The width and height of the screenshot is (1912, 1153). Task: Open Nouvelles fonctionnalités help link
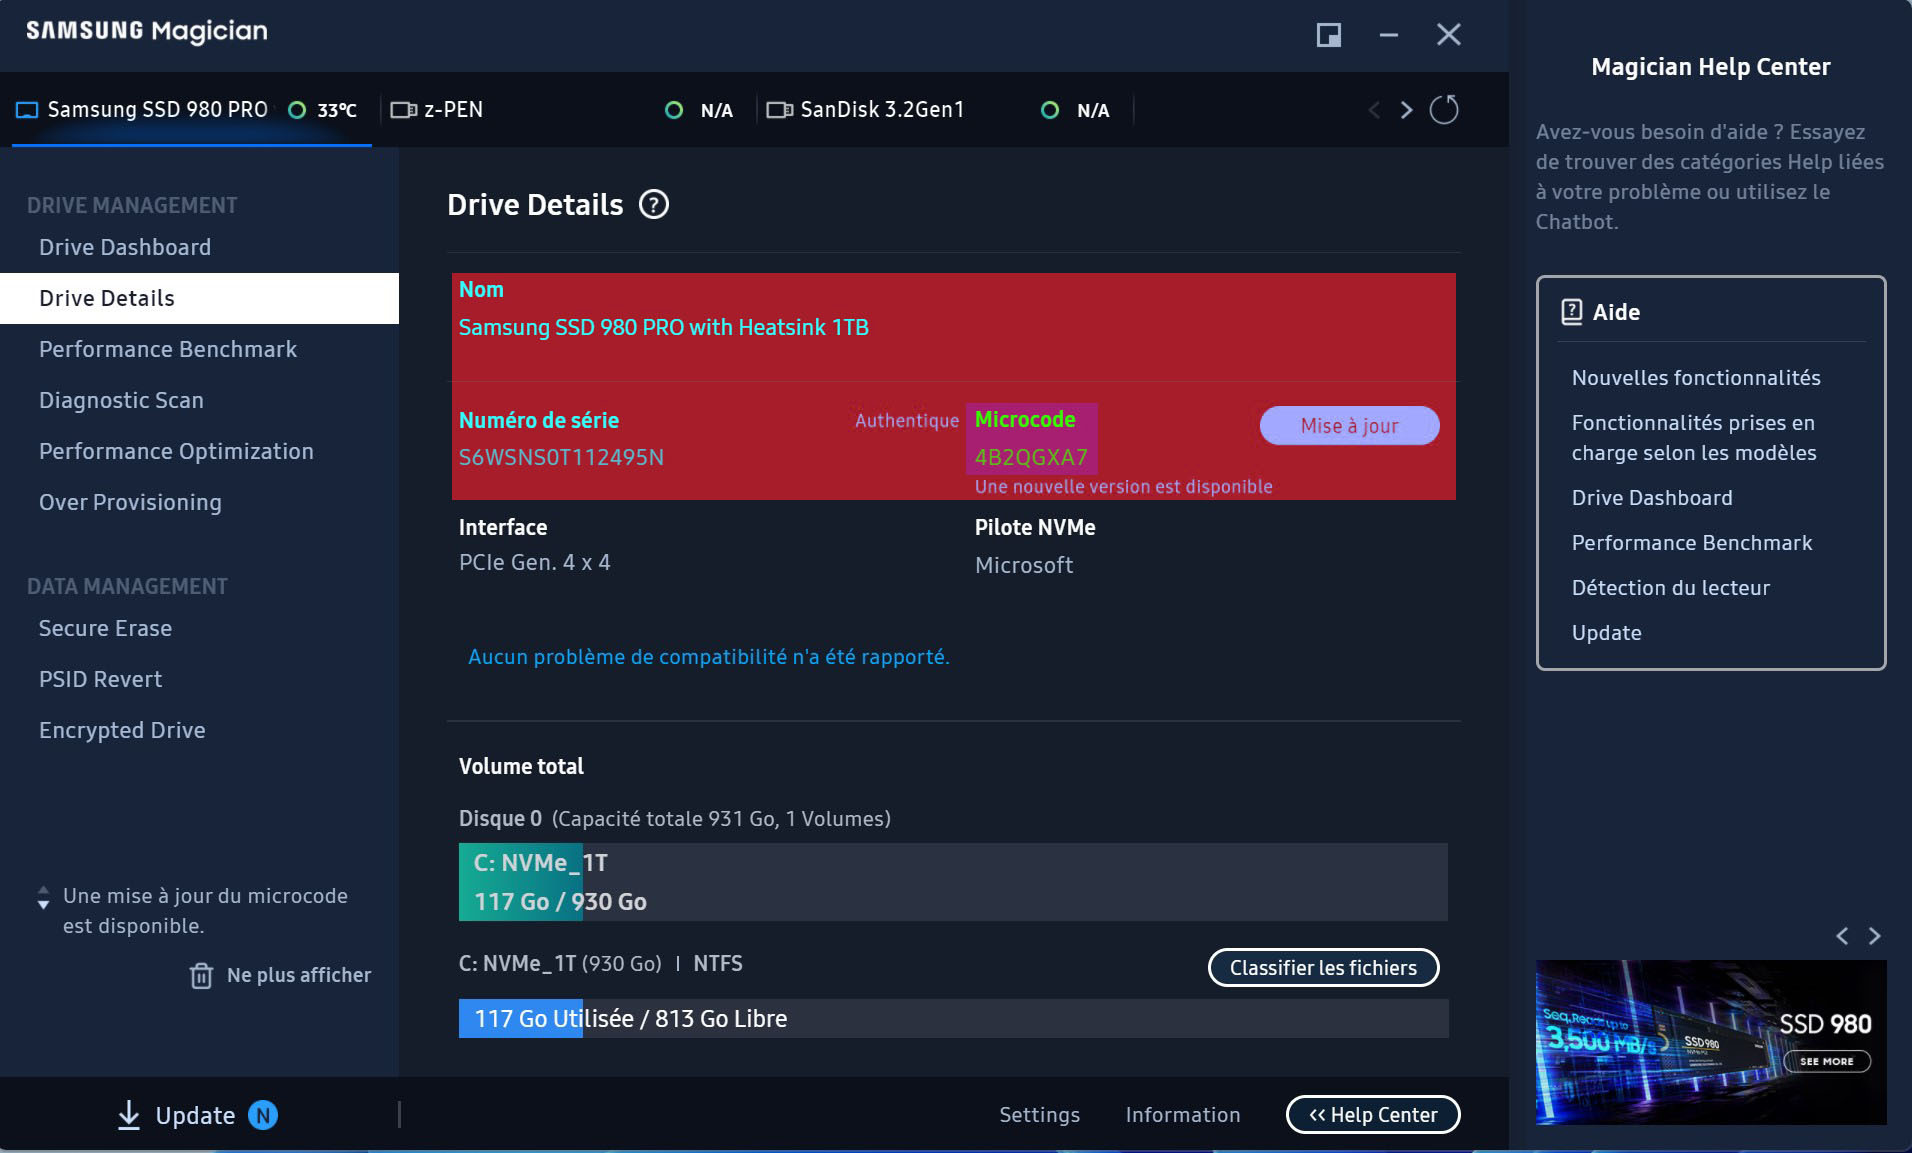[1696, 378]
